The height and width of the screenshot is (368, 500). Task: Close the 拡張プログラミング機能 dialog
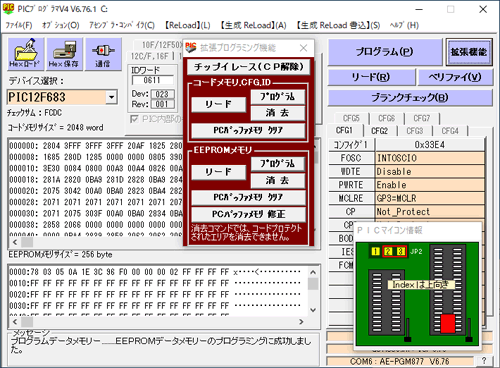[x=303, y=48]
